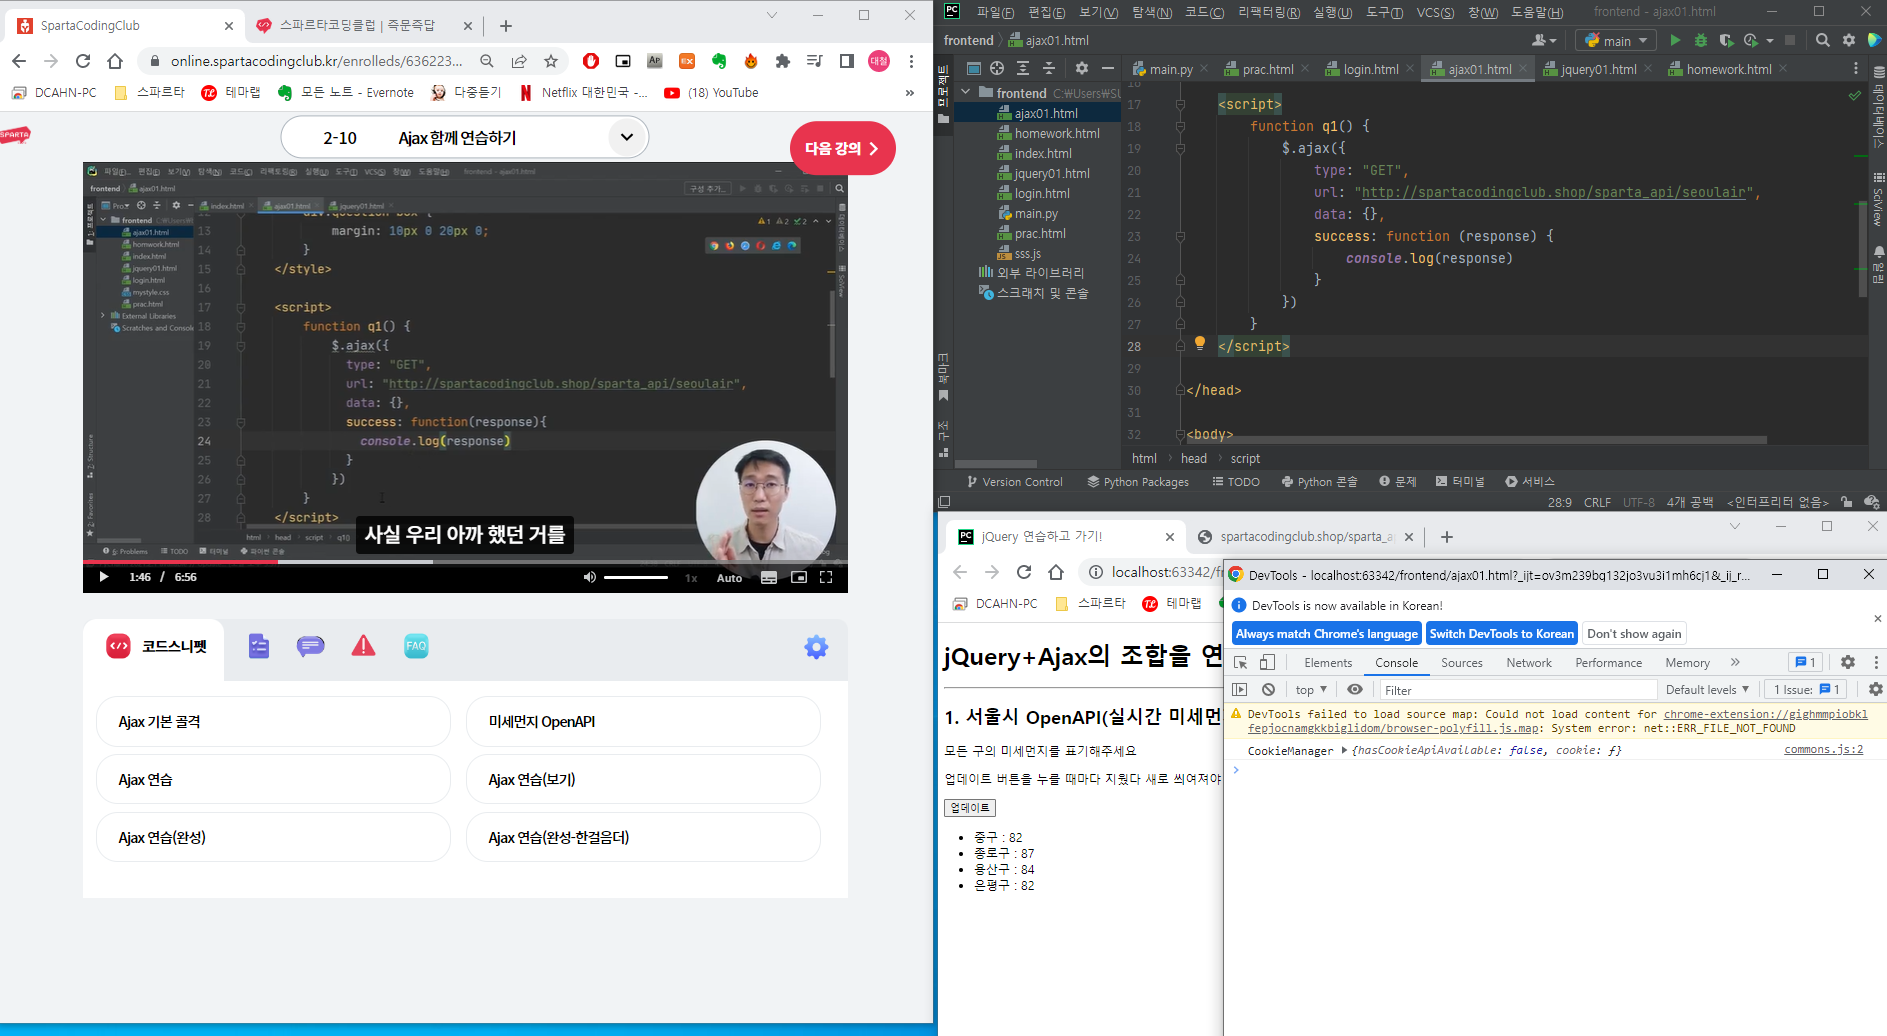
Task: Seek on the lecture video progress bar
Action: [x=465, y=561]
